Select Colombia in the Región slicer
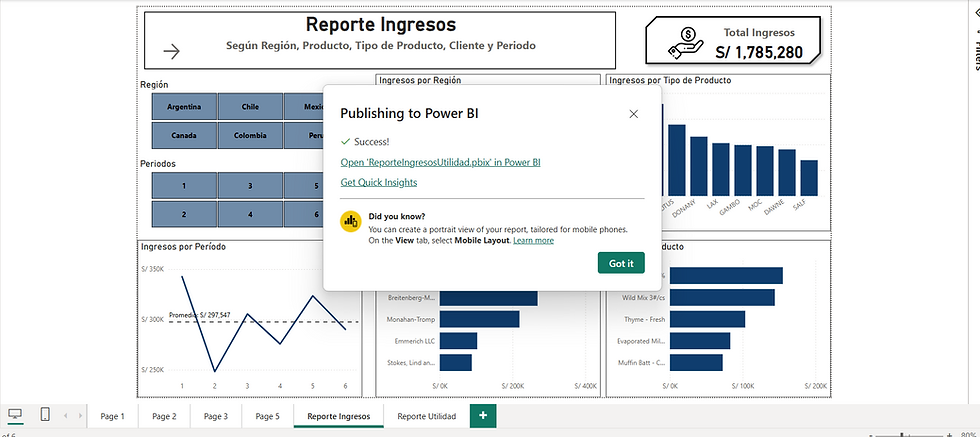980x437 pixels. click(250, 135)
